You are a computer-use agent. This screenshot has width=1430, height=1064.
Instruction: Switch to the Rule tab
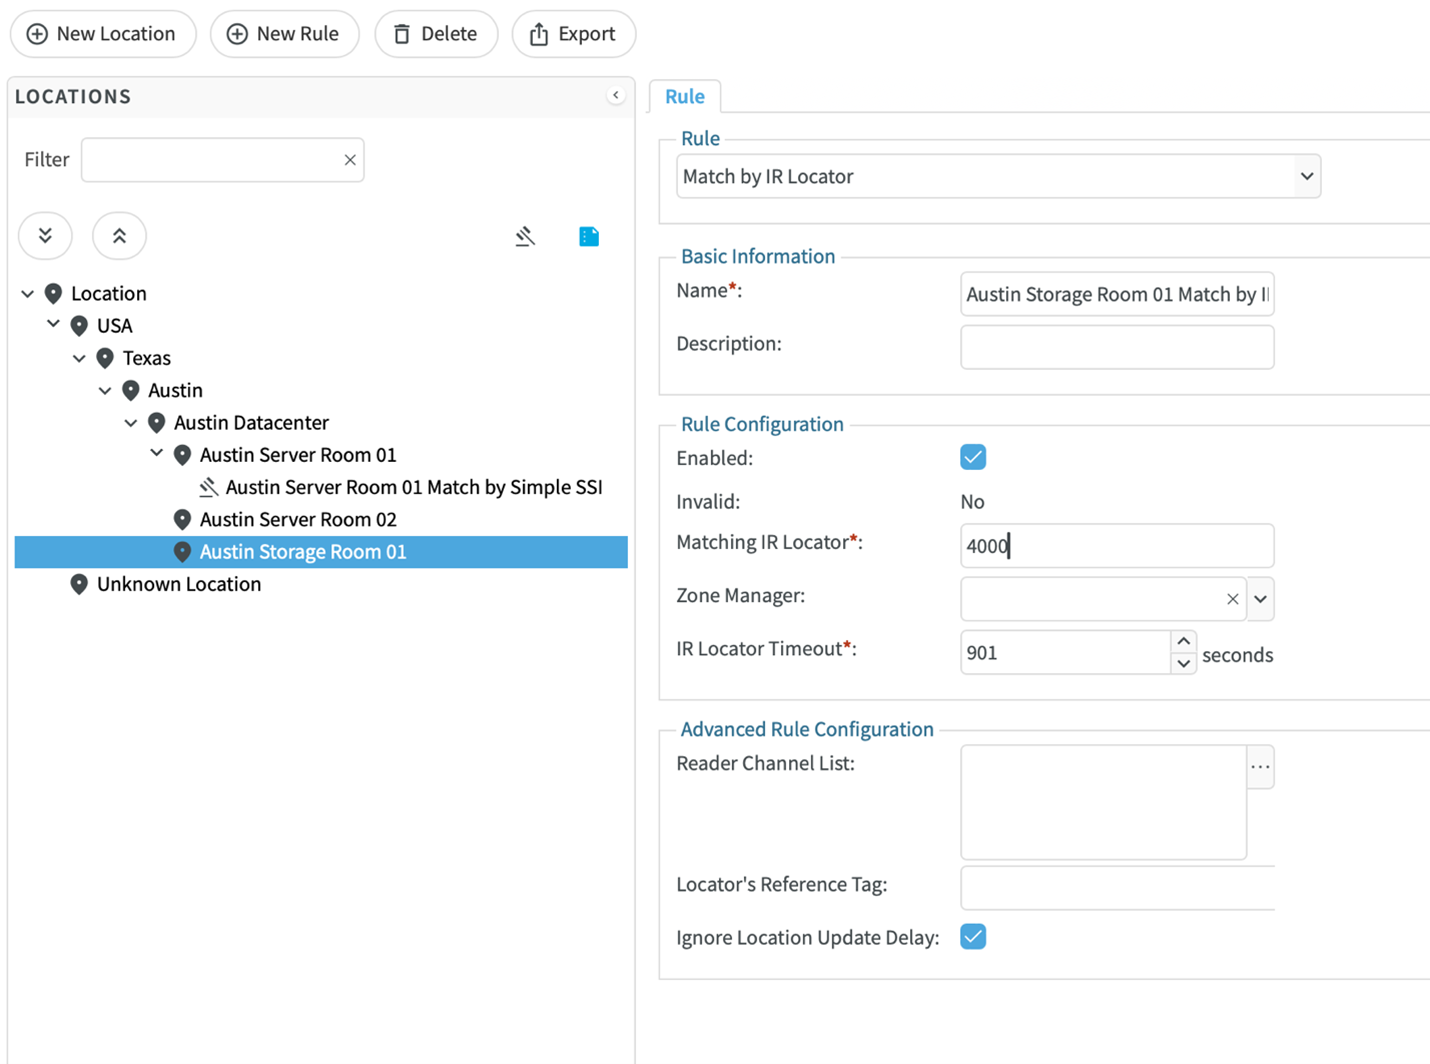click(x=685, y=96)
